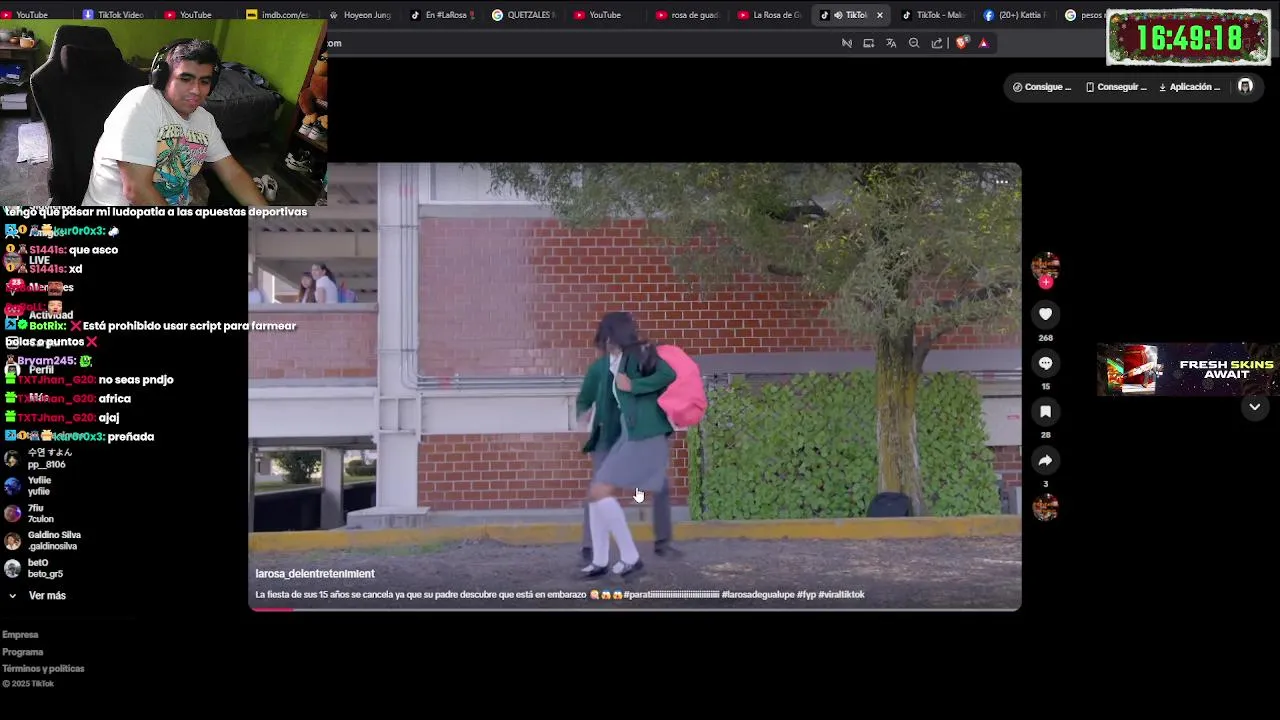This screenshot has height=720, width=1280.
Task: Click the #larosadeguadalupe hashtag
Action: click(x=758, y=595)
